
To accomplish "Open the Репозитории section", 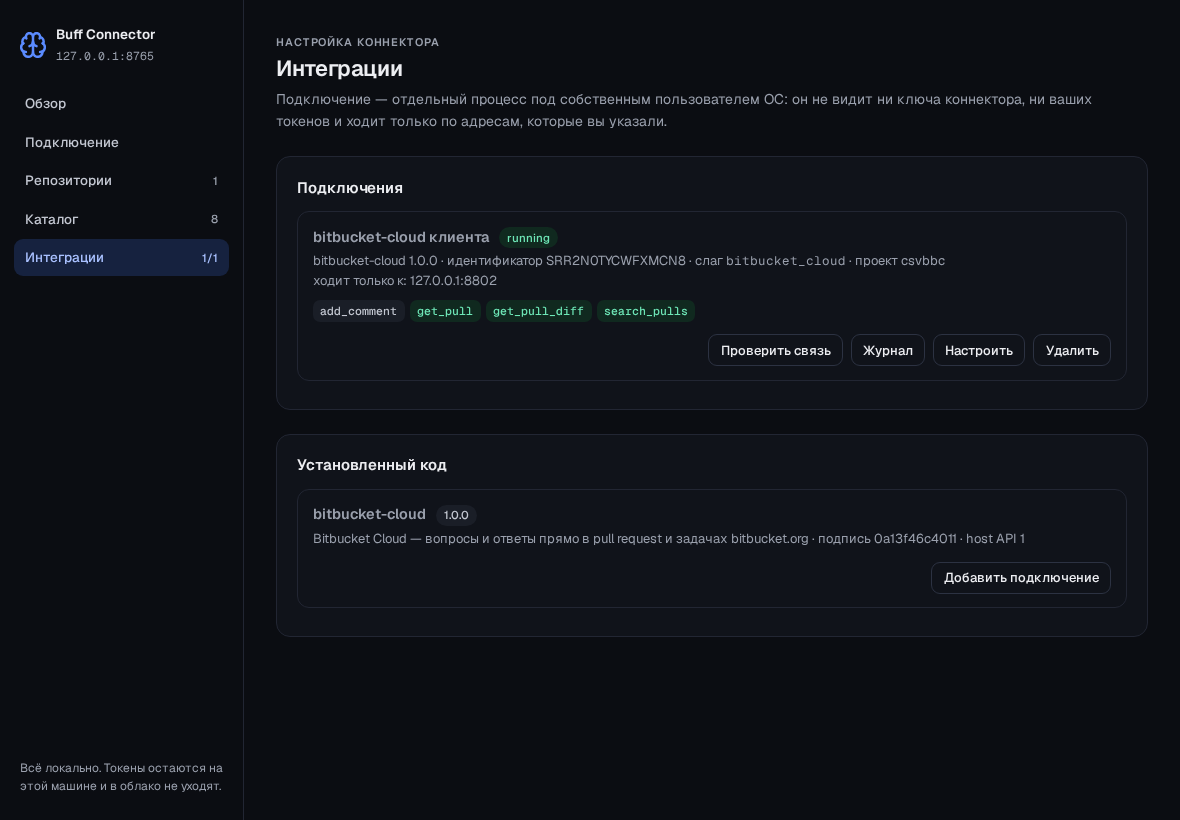I will tap(121, 181).
